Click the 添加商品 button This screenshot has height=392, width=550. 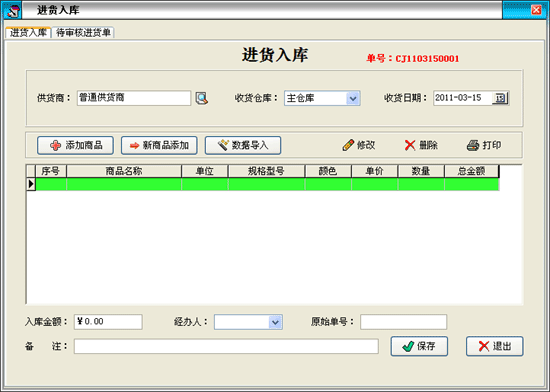tap(75, 146)
